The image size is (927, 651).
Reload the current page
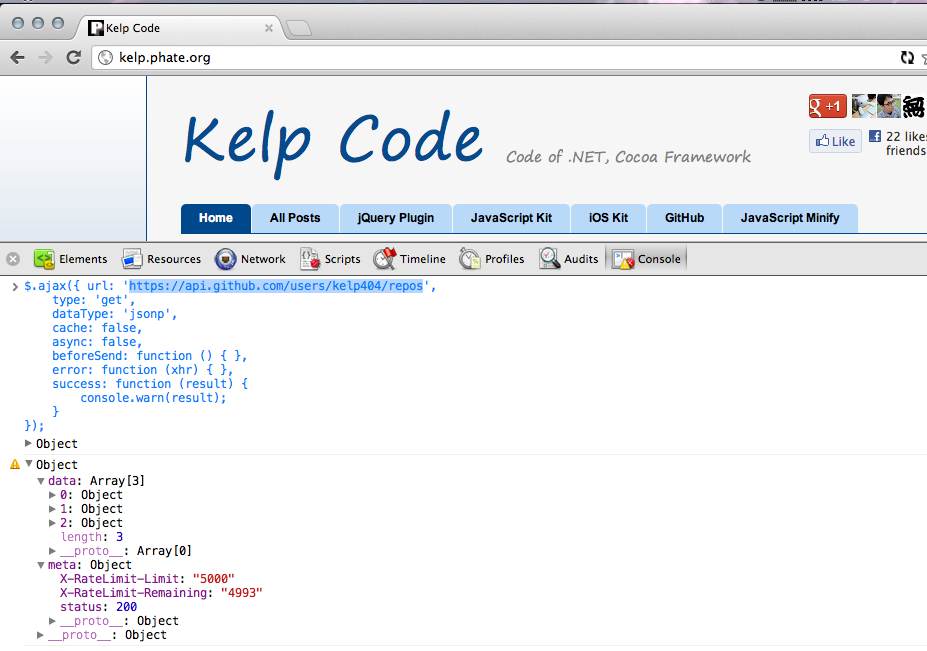pyautogui.click(x=73, y=57)
